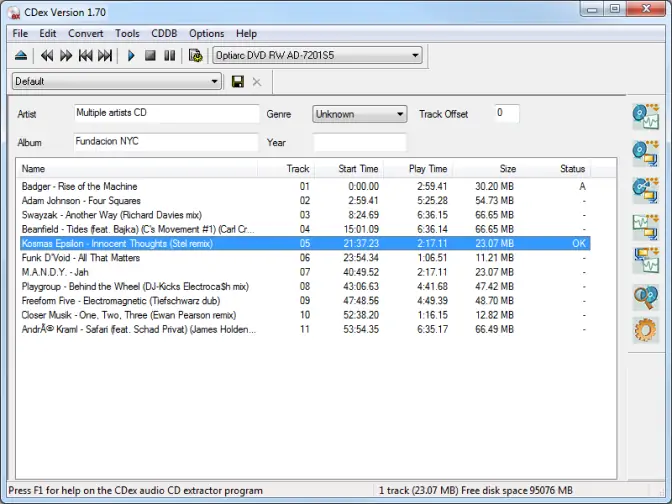Open the Options menu
Viewport: 672px width, 504px height.
tap(207, 33)
